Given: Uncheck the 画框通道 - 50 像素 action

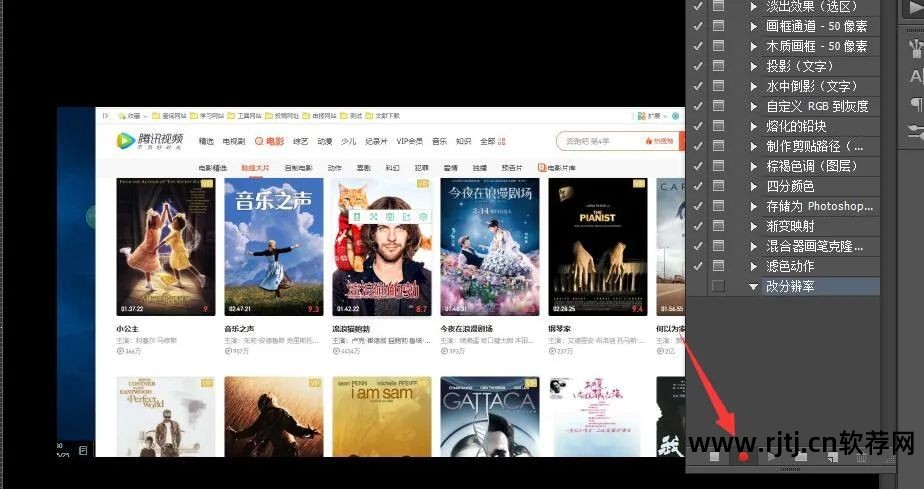Looking at the screenshot, I should [698, 26].
